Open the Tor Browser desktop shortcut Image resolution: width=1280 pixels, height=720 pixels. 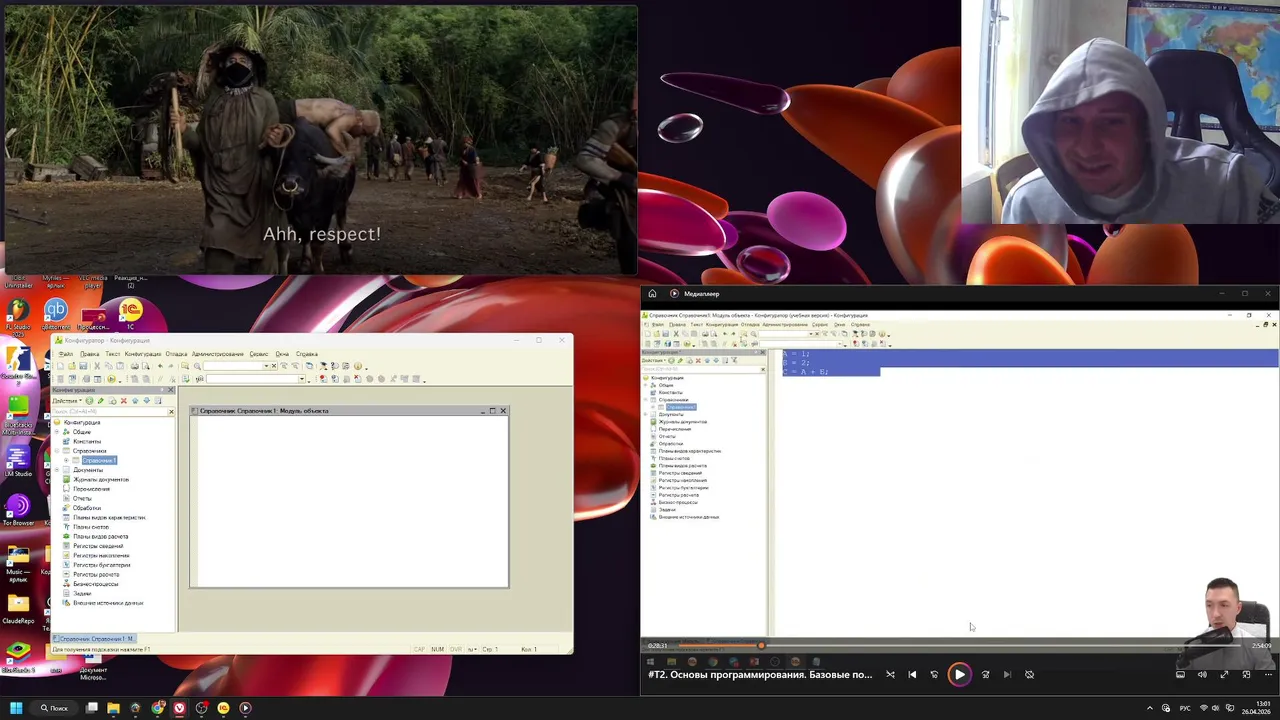click(17, 510)
